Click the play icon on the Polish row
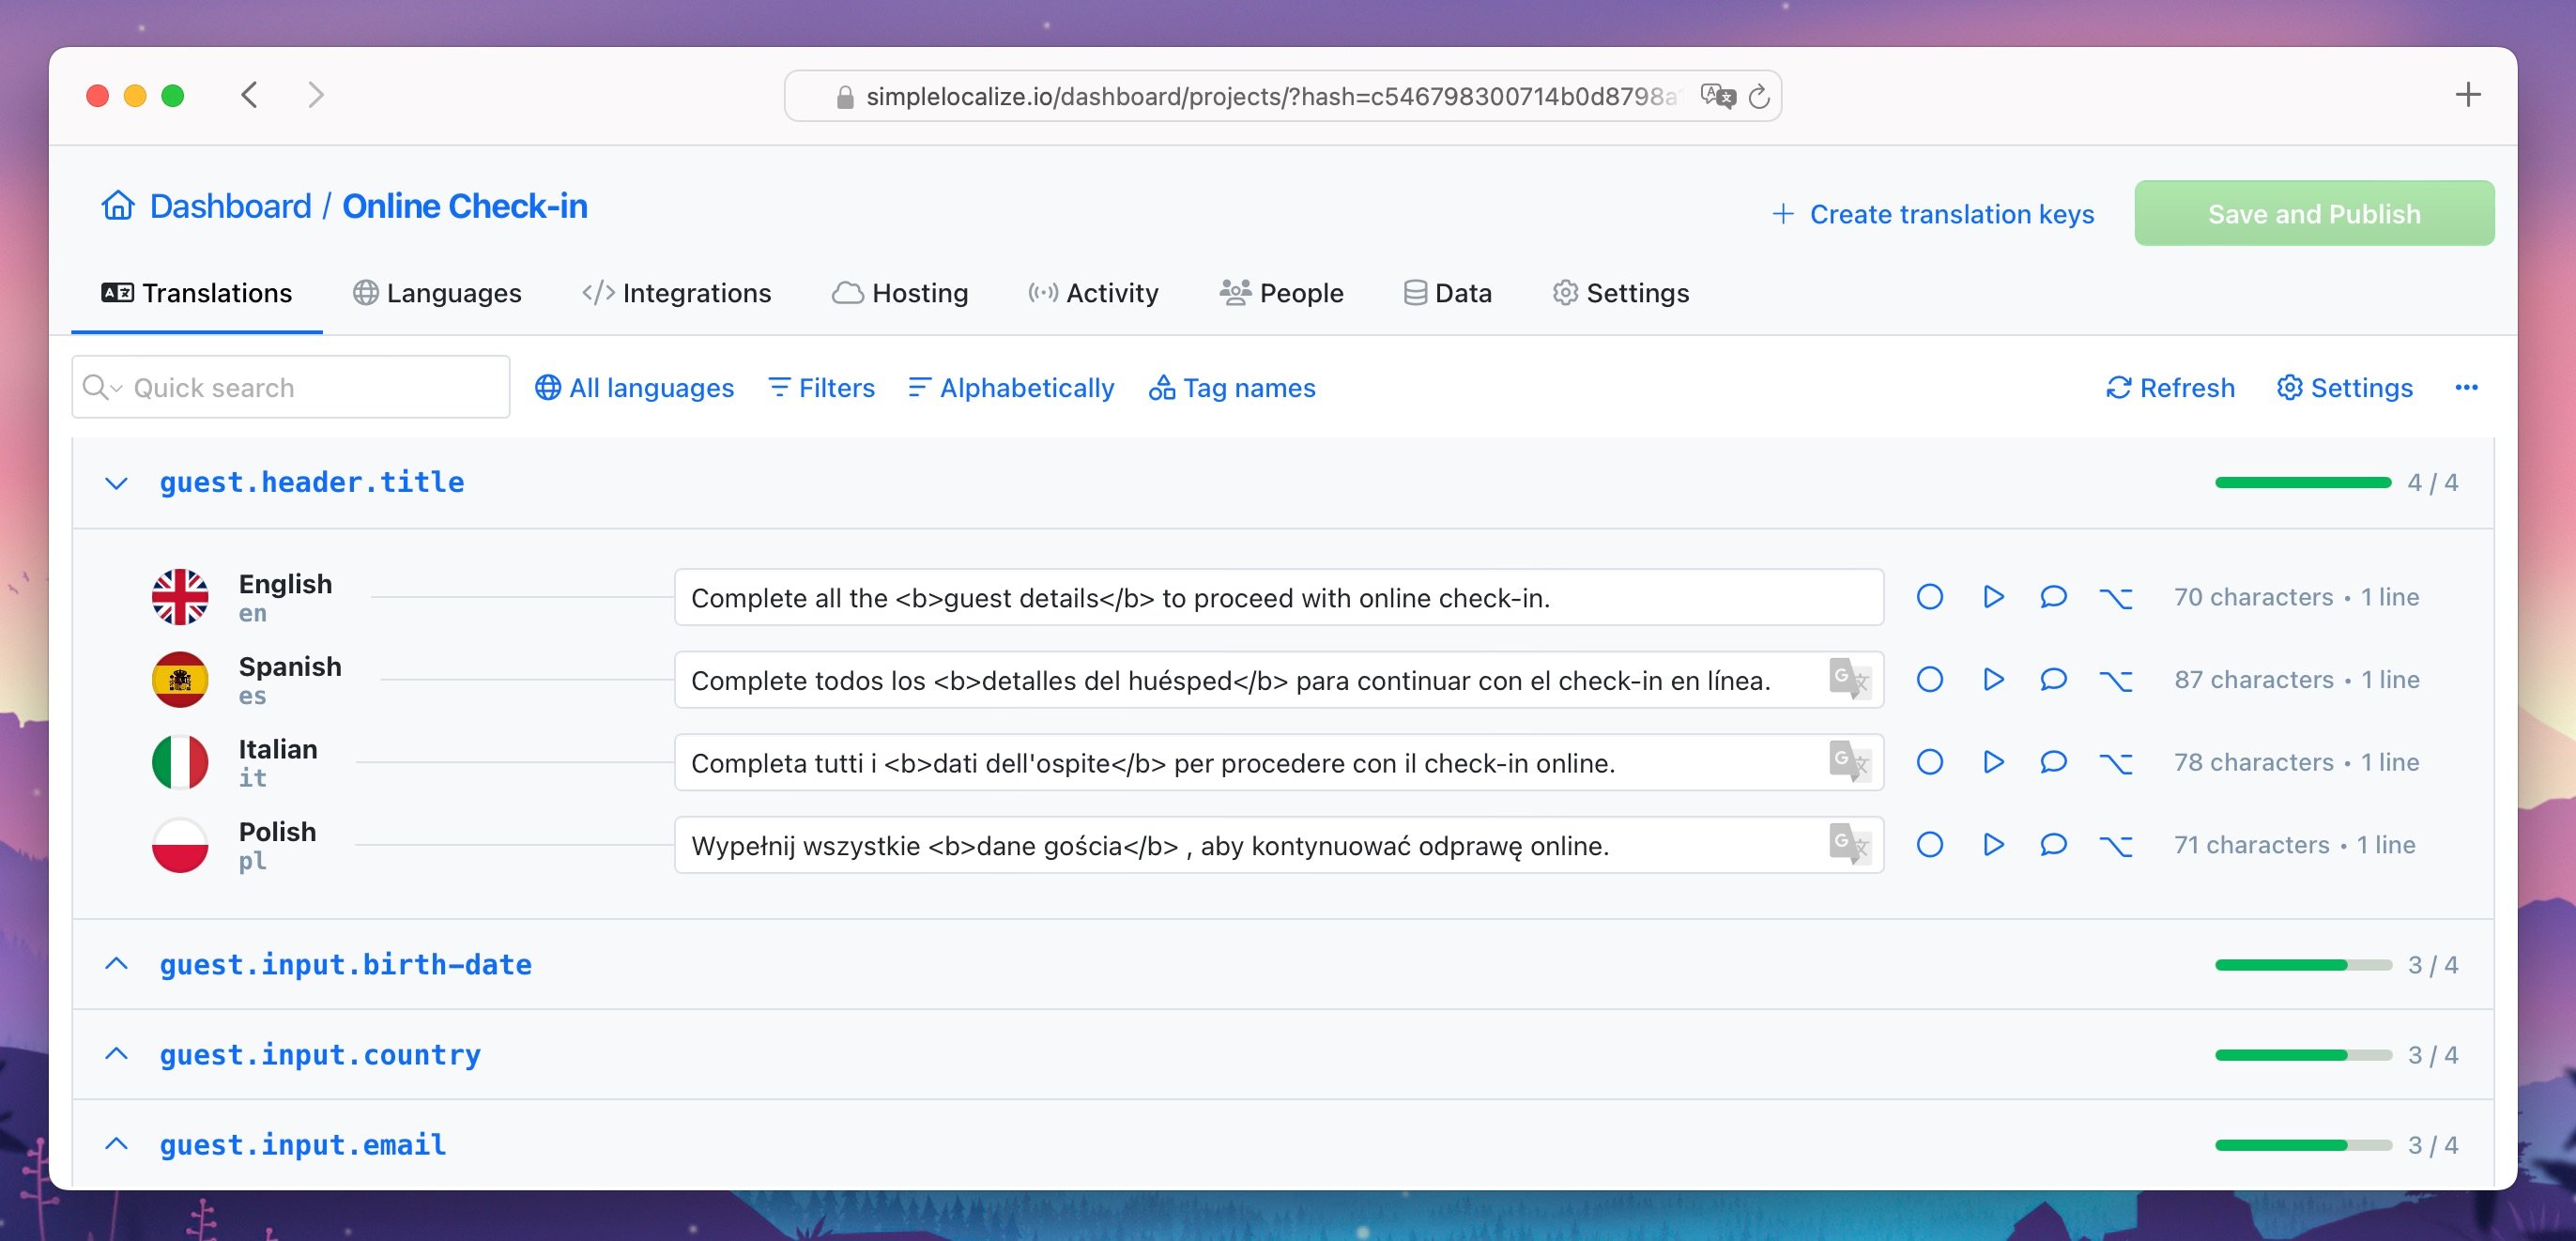The height and width of the screenshot is (1241, 2576). pyautogui.click(x=1993, y=845)
